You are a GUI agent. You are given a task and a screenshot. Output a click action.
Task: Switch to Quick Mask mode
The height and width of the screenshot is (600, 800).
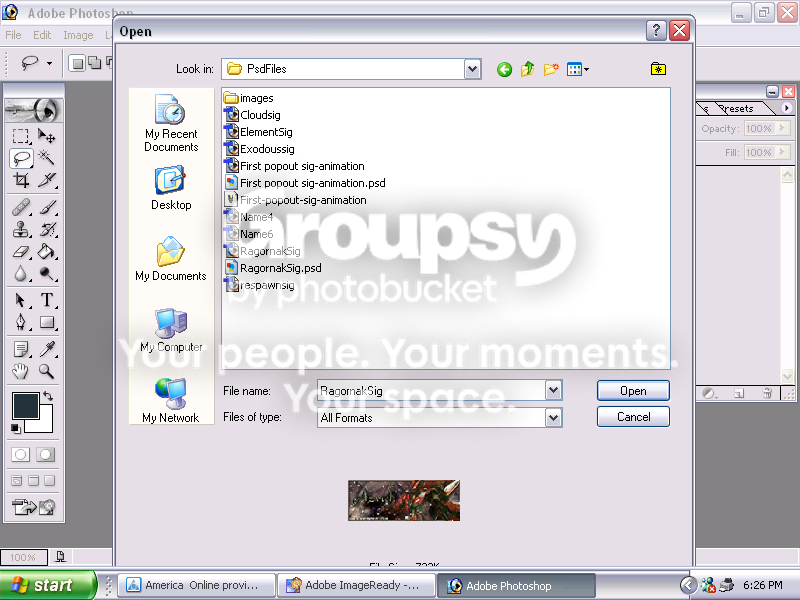pyautogui.click(x=45, y=454)
